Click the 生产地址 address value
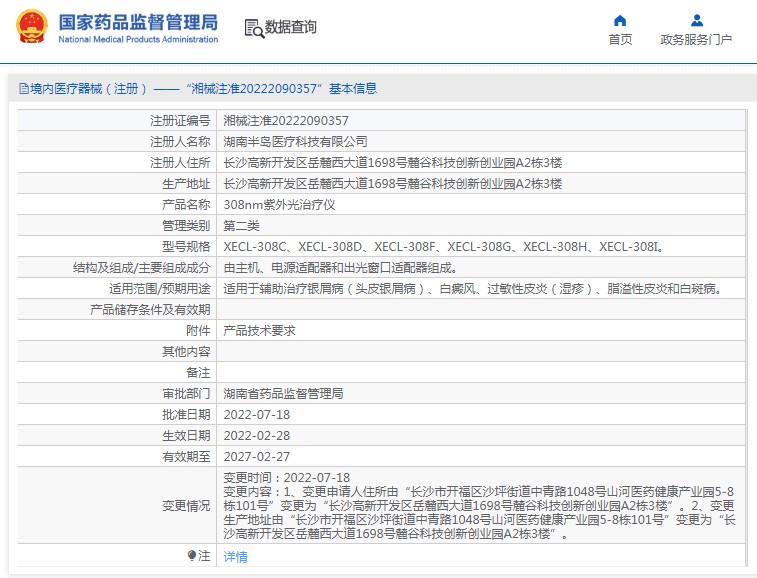The image size is (757, 578). (393, 183)
